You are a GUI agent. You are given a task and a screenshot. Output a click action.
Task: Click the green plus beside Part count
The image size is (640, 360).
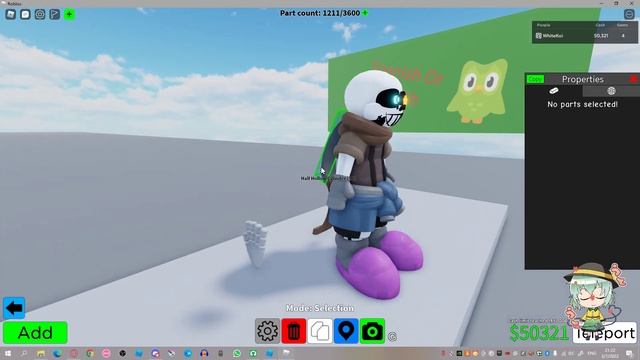coord(365,13)
